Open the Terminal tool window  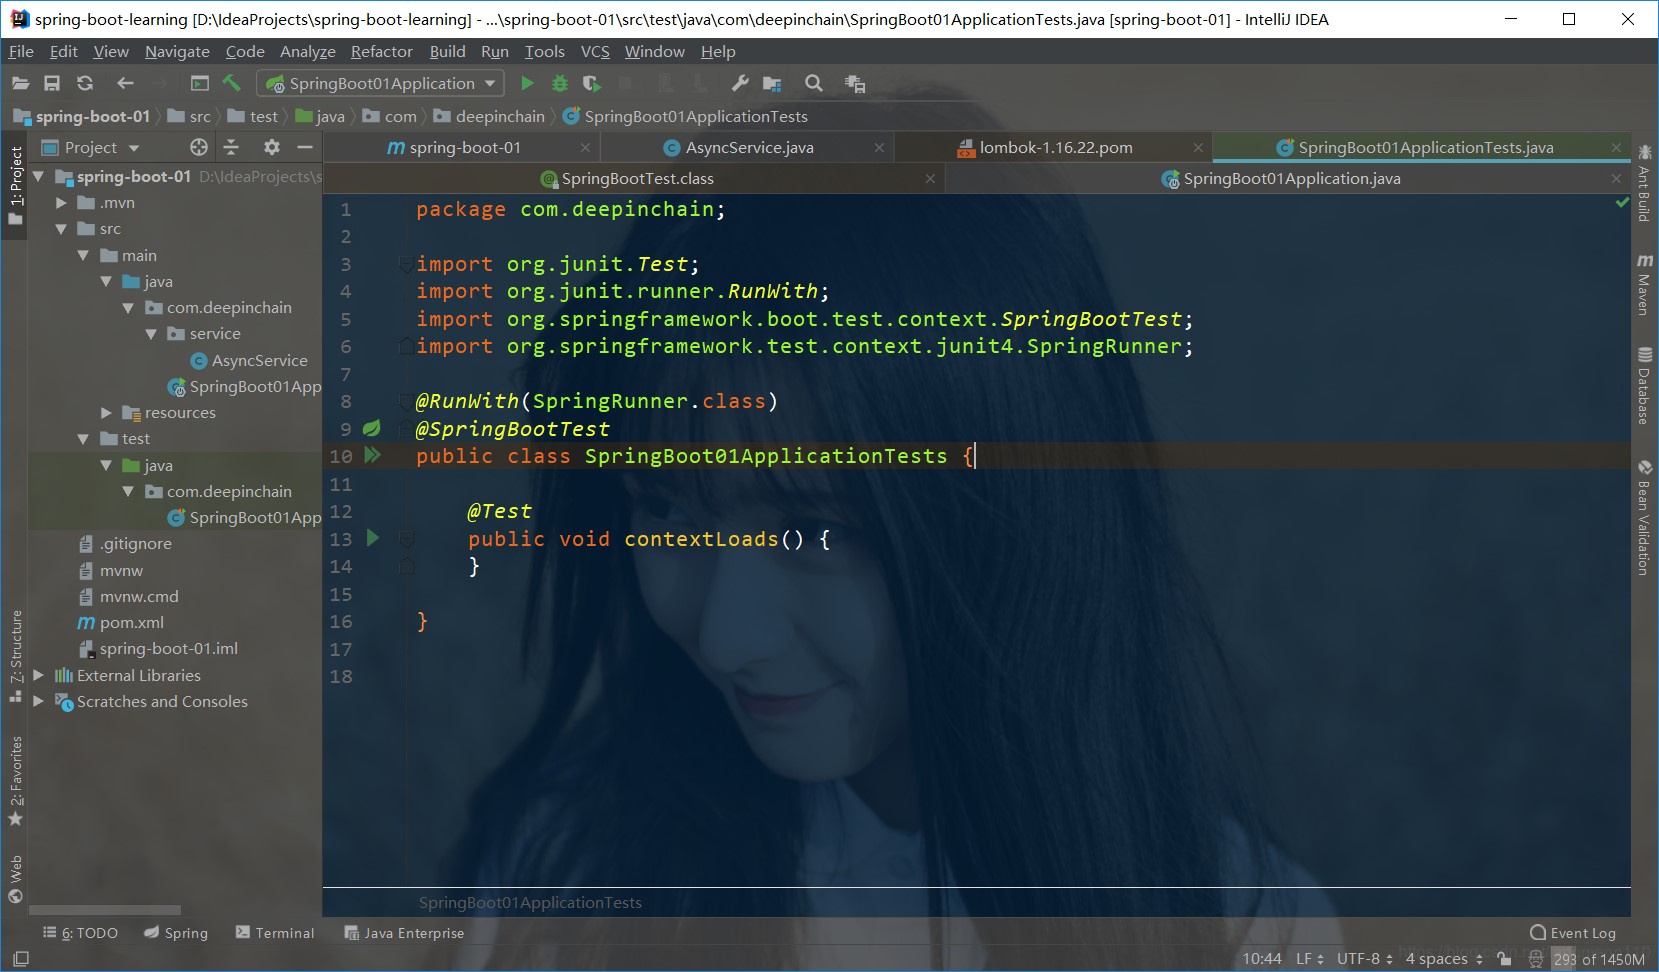[275, 932]
